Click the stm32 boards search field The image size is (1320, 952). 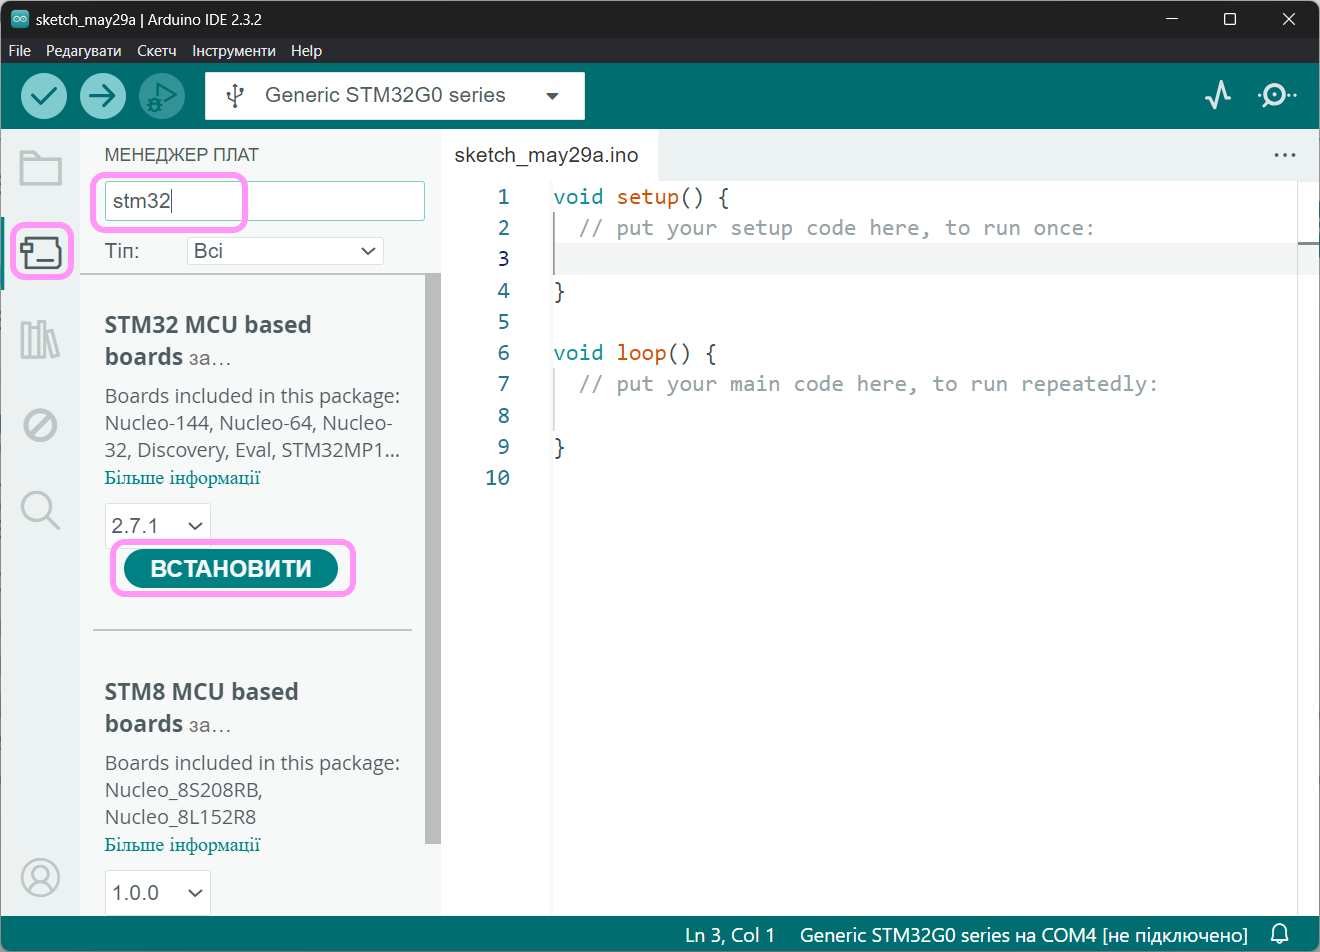pyautogui.click(x=264, y=201)
